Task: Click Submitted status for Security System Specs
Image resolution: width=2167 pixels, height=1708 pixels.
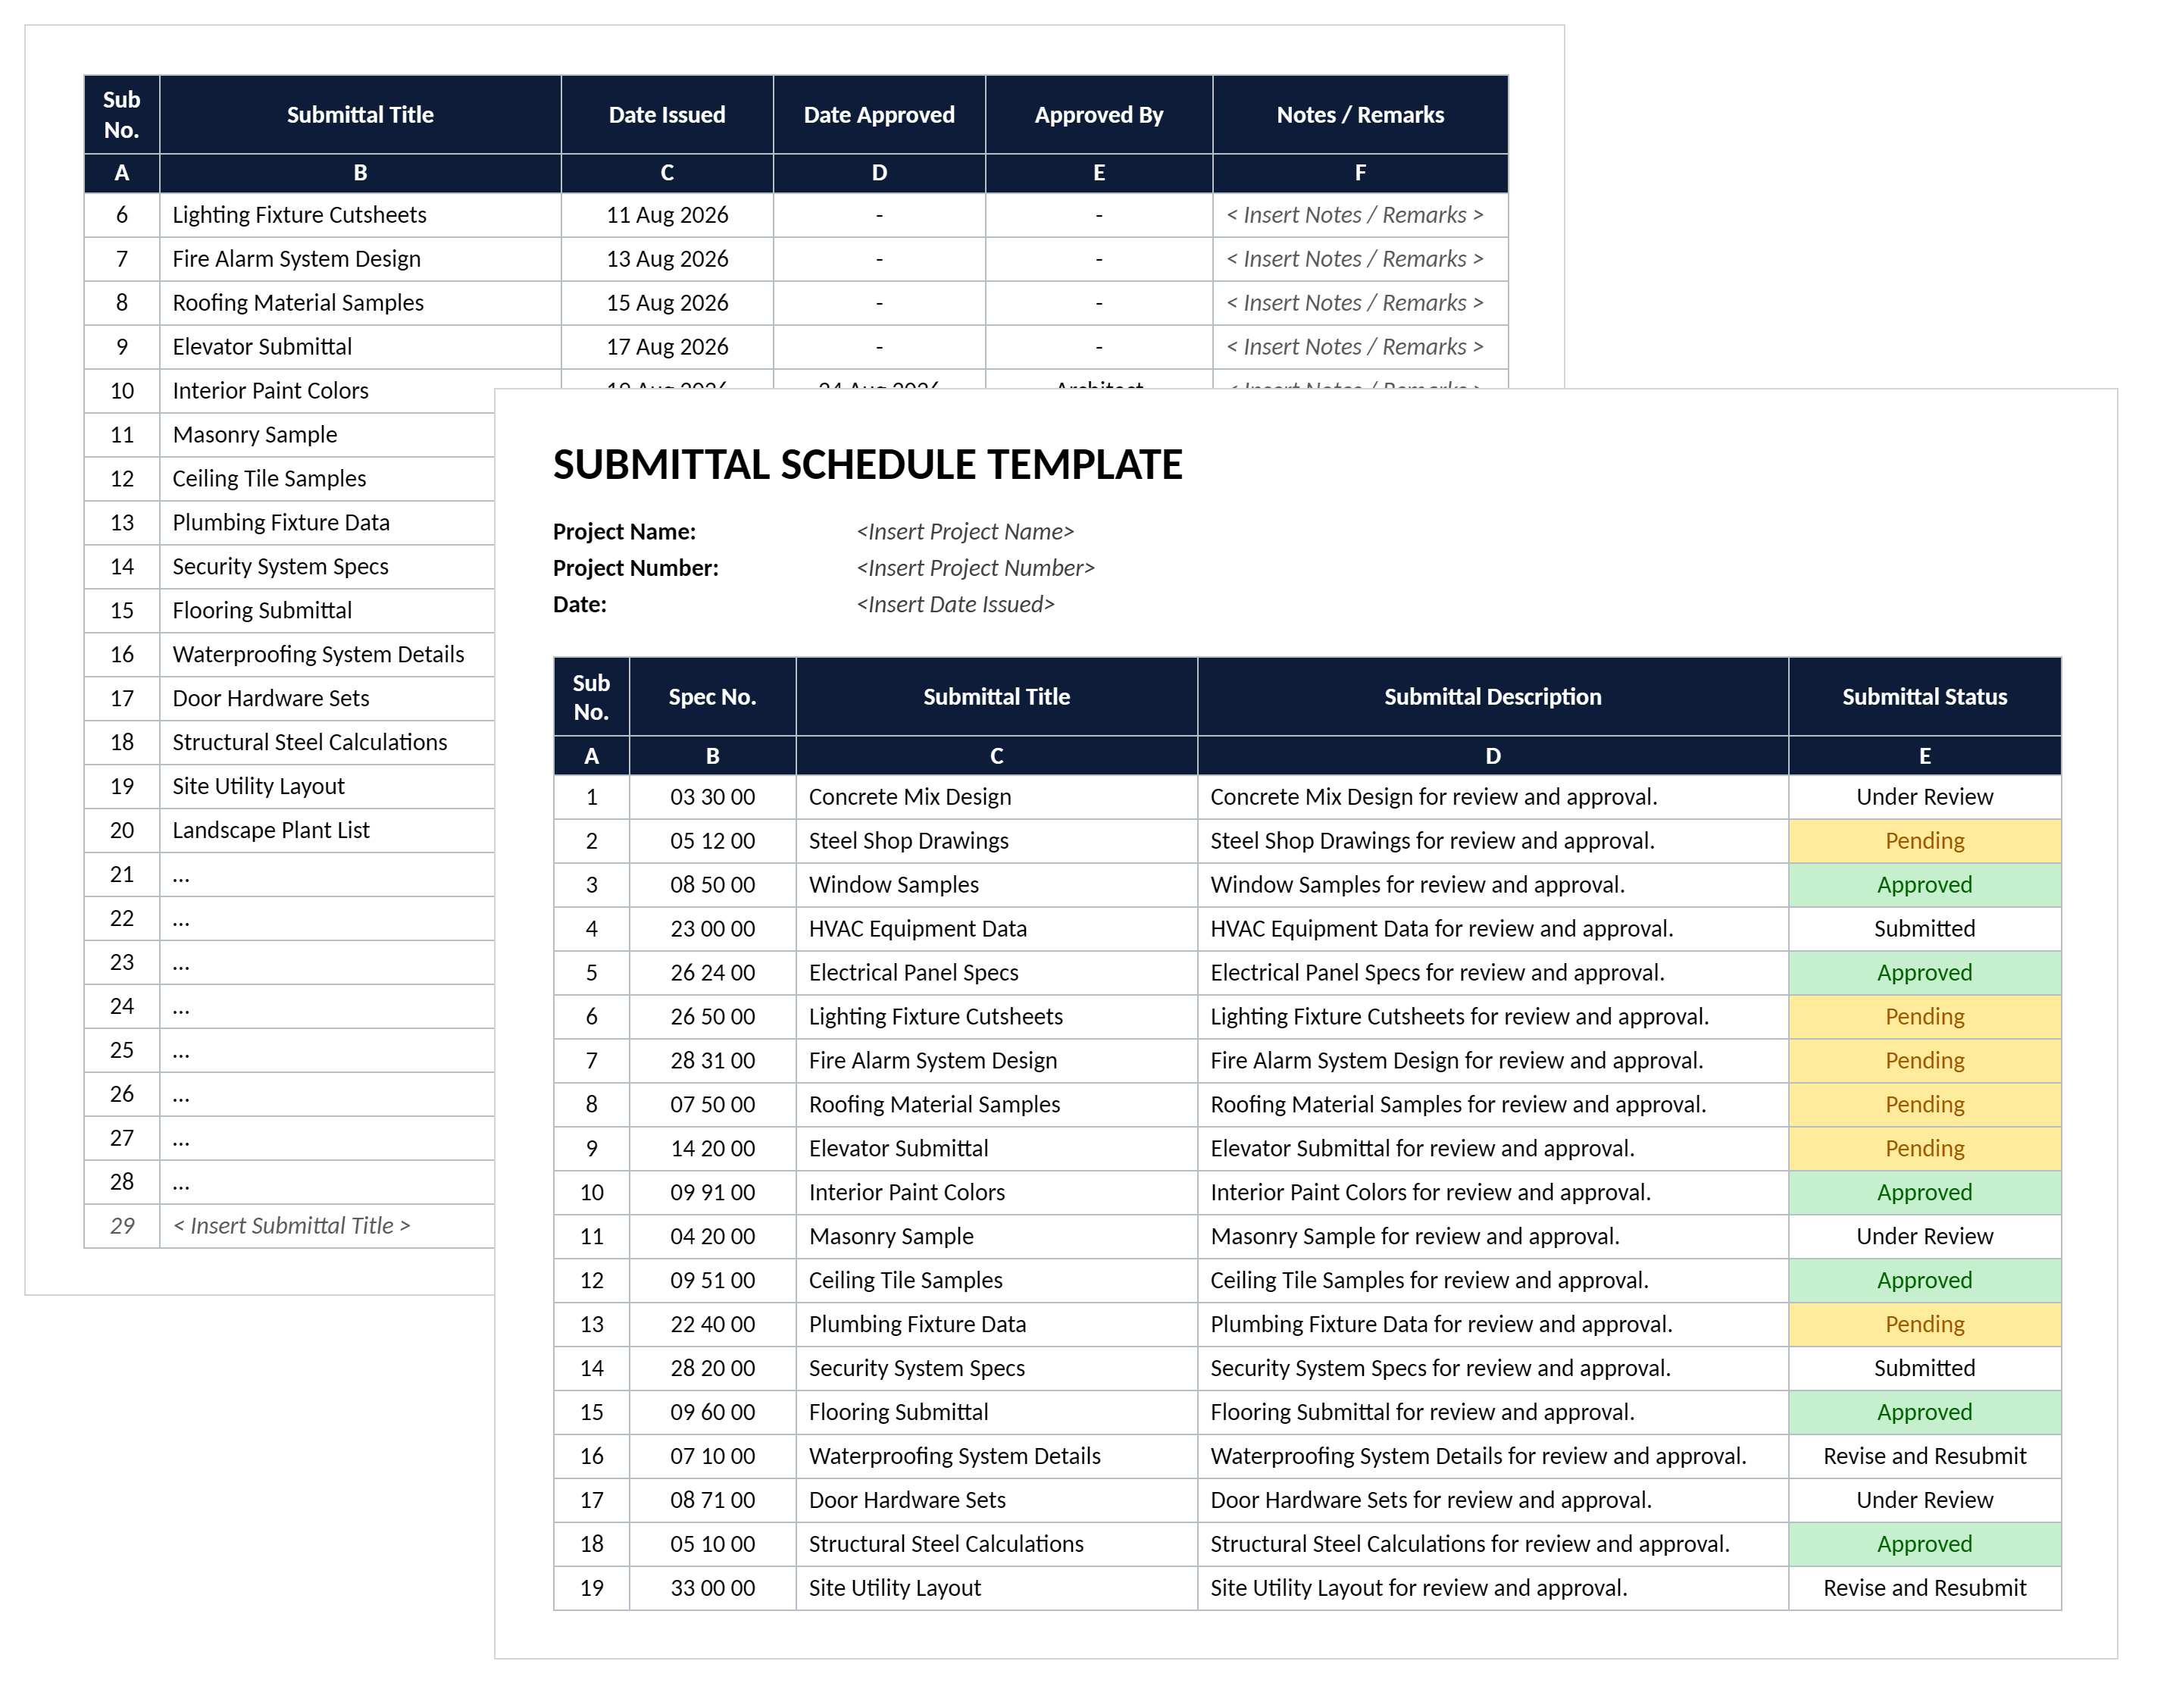Action: 1924,1369
